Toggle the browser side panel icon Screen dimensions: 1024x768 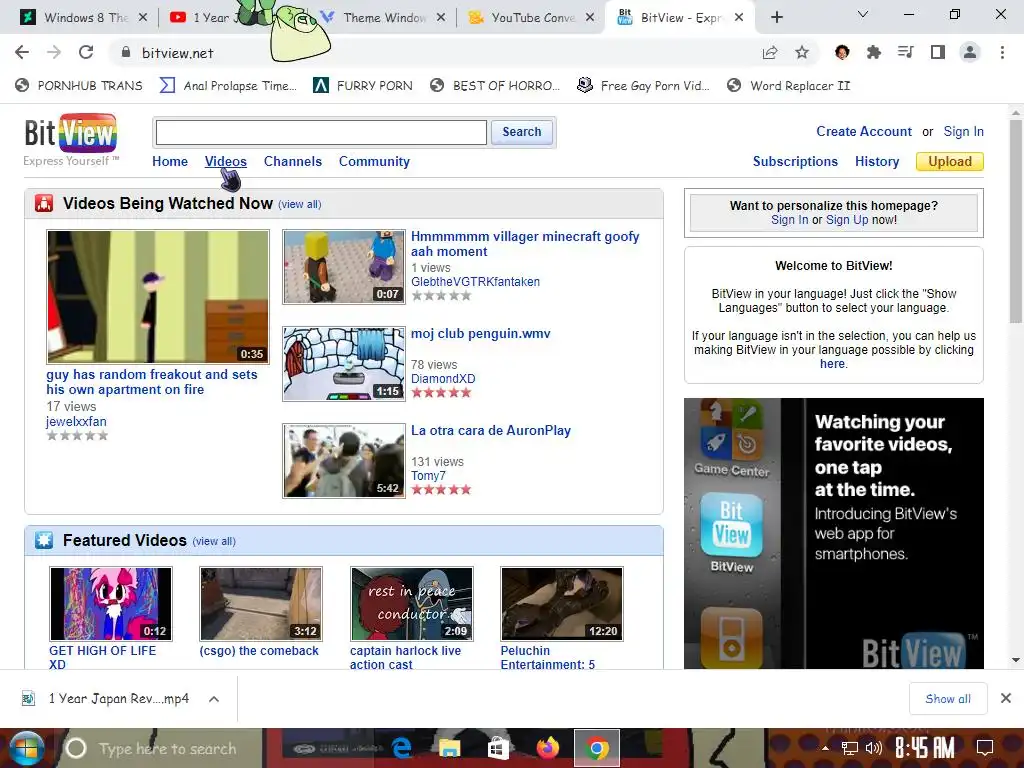[x=938, y=52]
